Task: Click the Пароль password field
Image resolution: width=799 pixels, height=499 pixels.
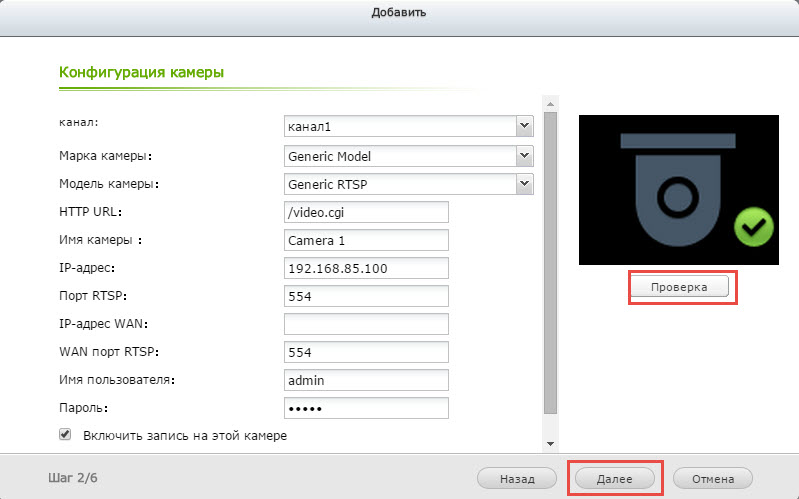Action: pyautogui.click(x=366, y=408)
